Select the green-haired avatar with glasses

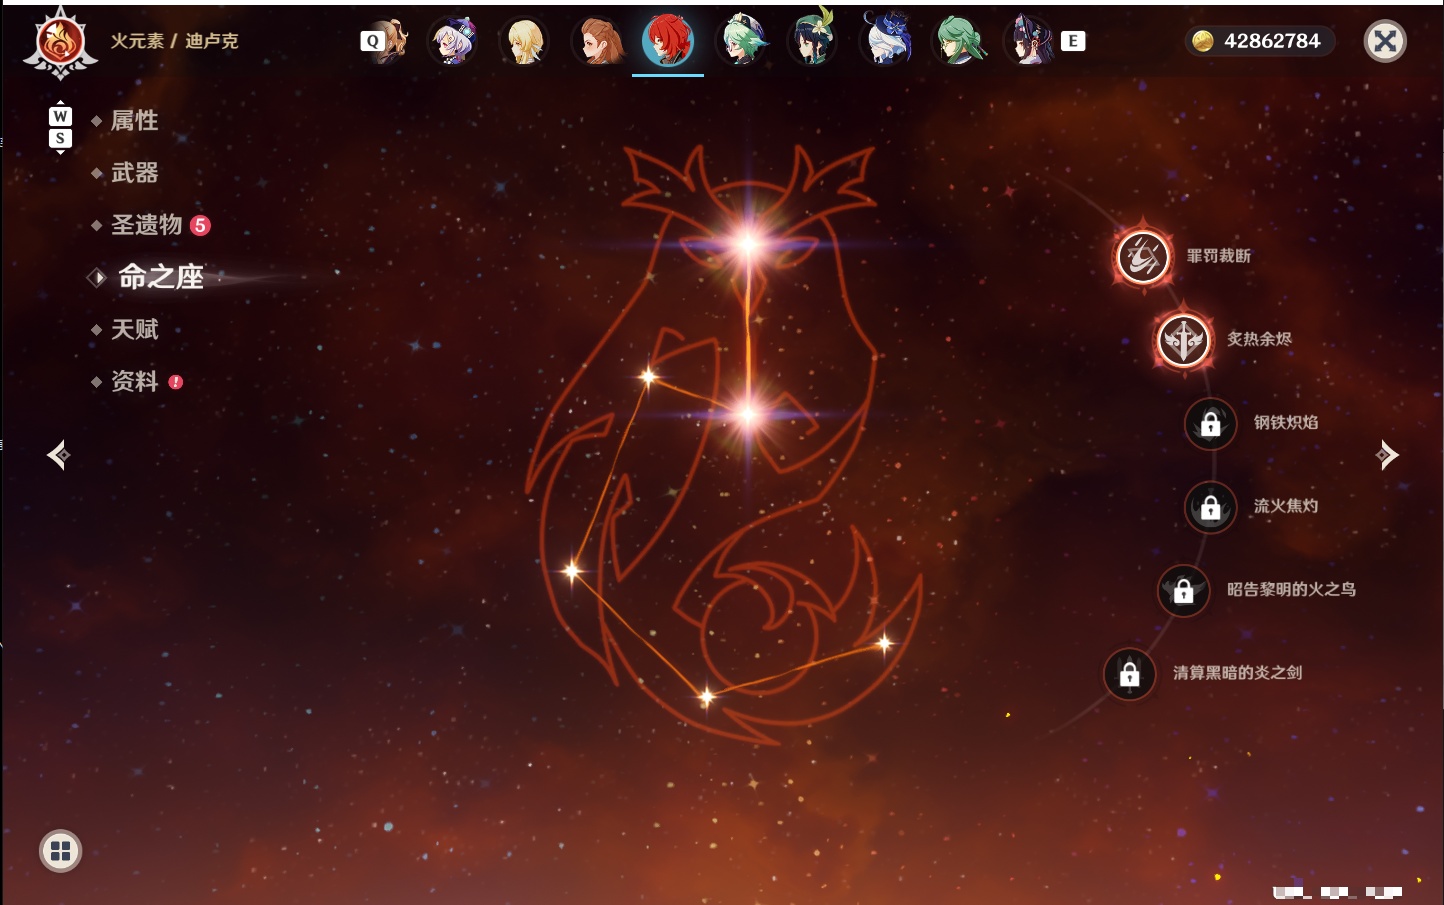pos(959,42)
